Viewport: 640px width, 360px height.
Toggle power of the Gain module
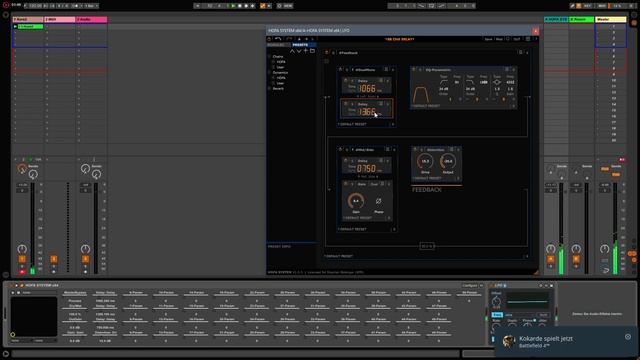[346, 184]
